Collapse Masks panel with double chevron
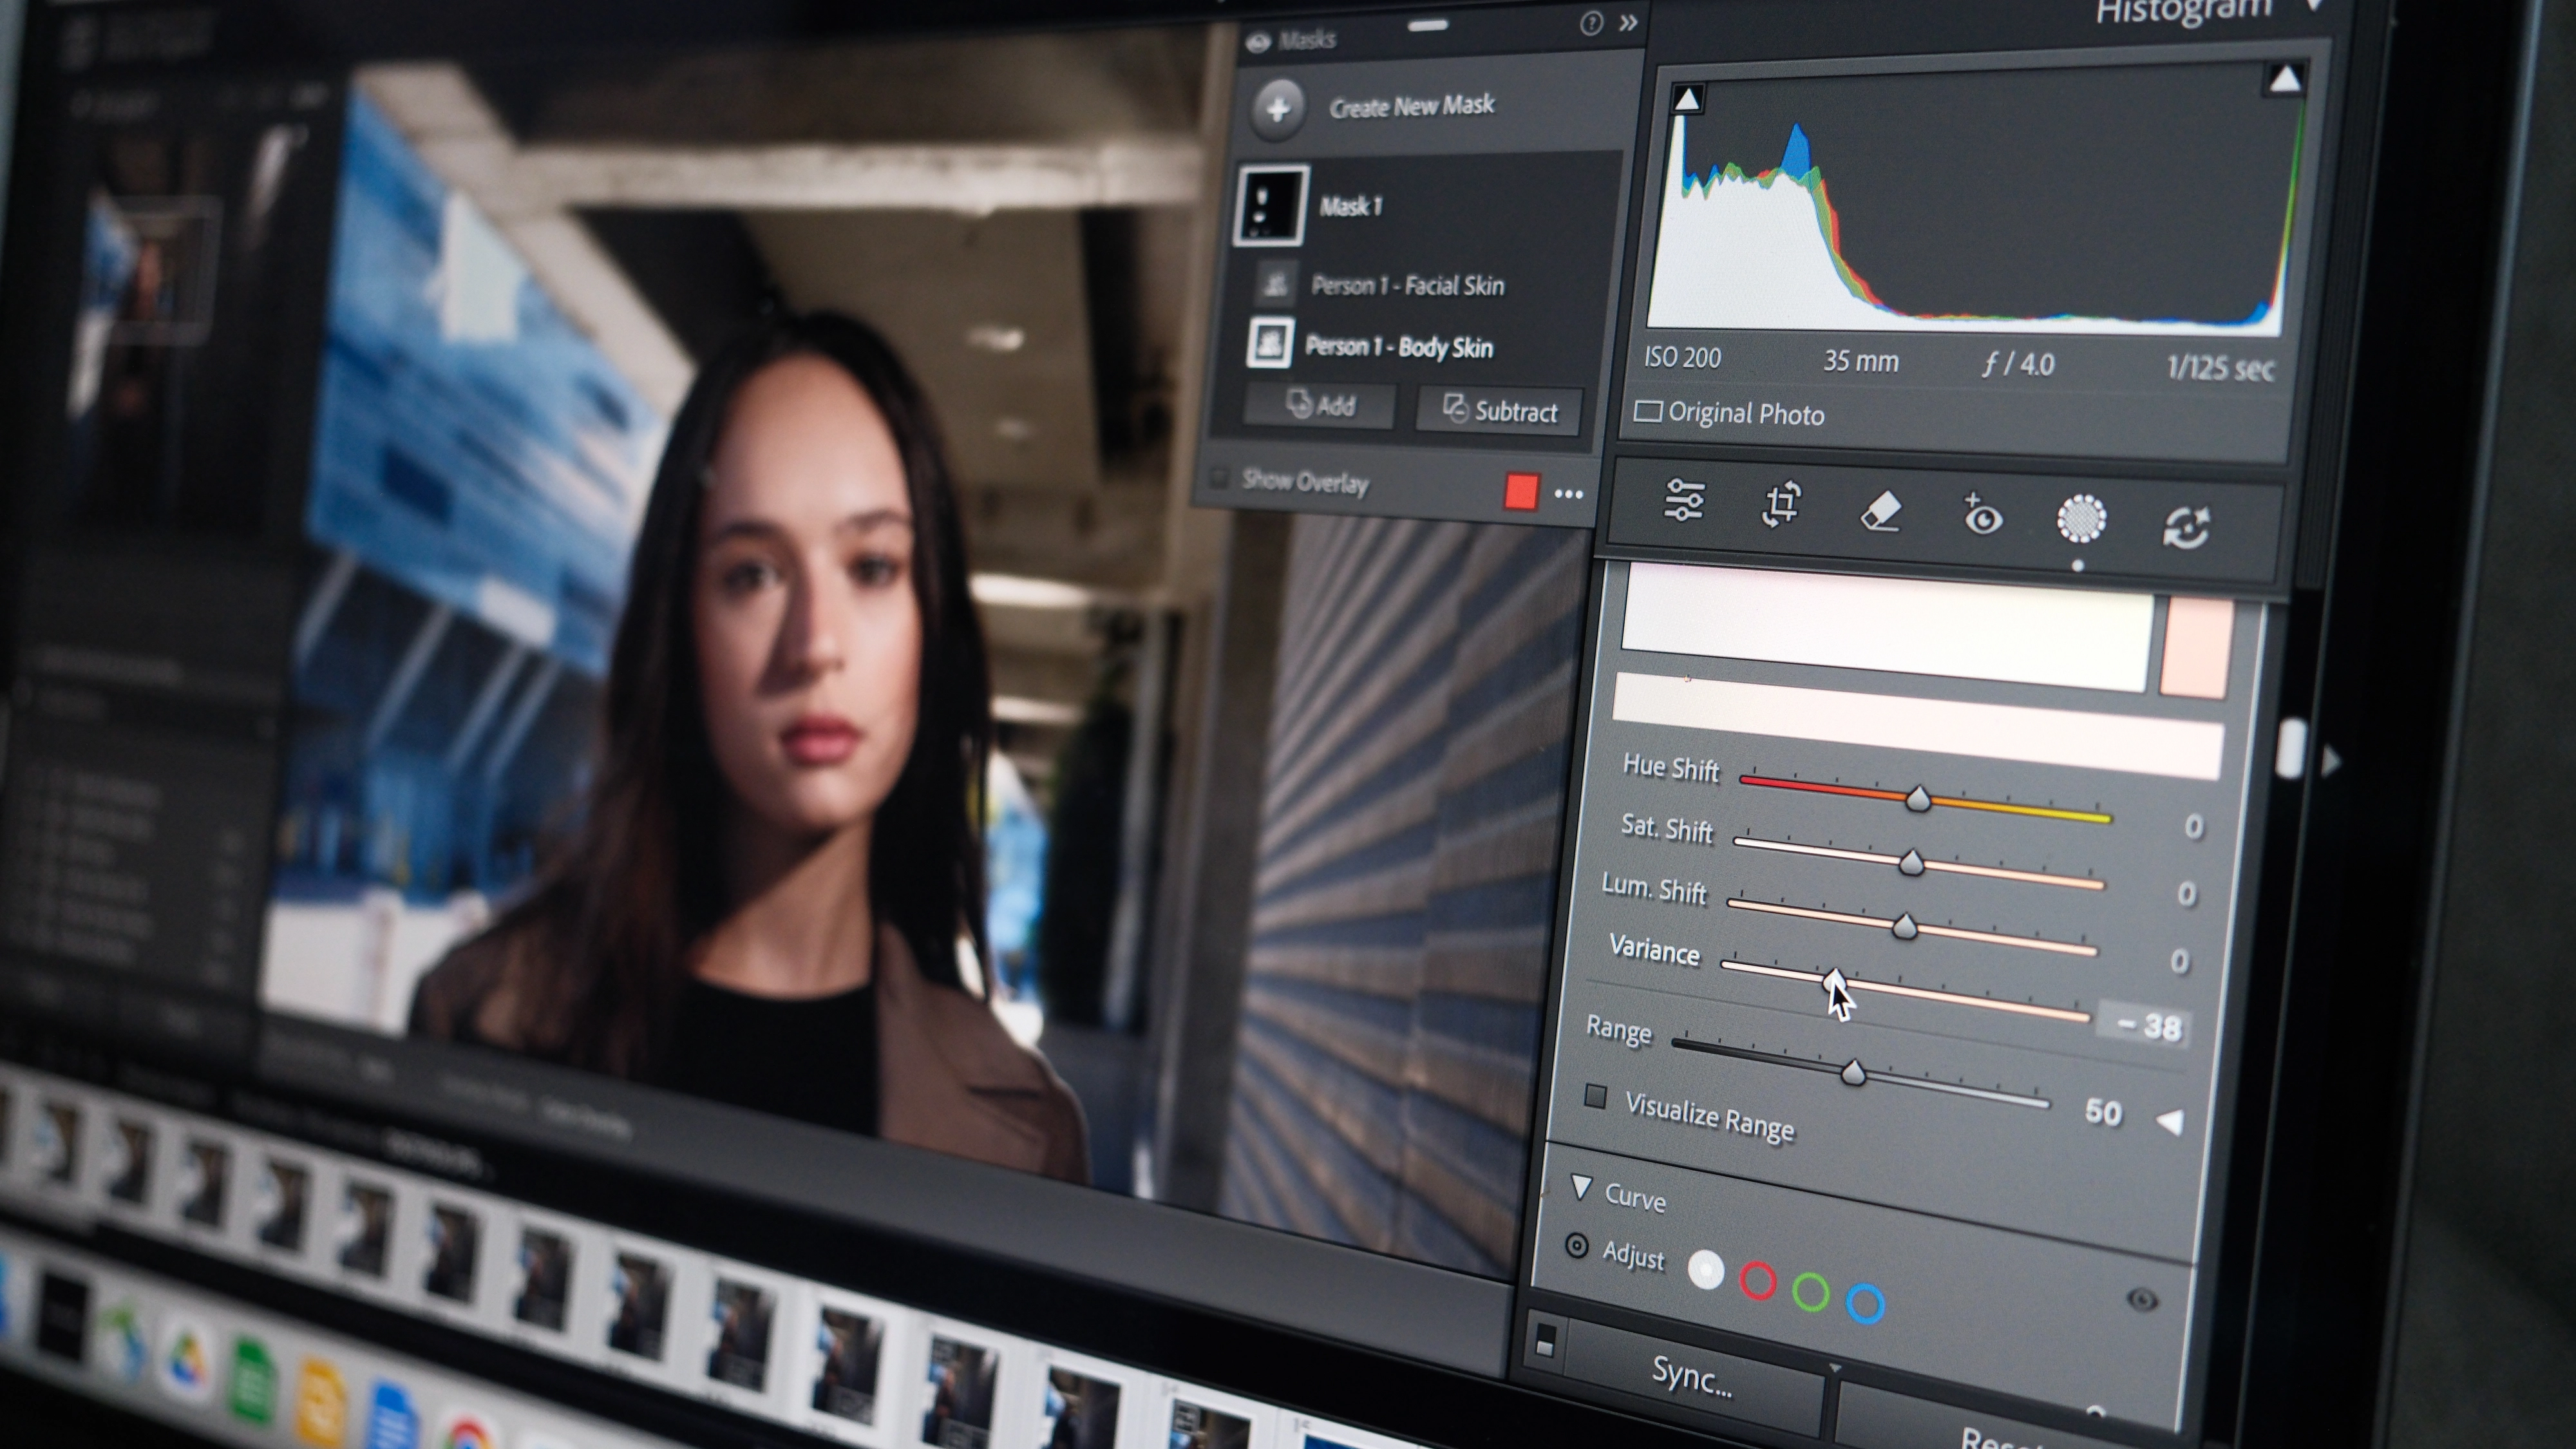This screenshot has width=2576, height=1449. (x=1629, y=22)
